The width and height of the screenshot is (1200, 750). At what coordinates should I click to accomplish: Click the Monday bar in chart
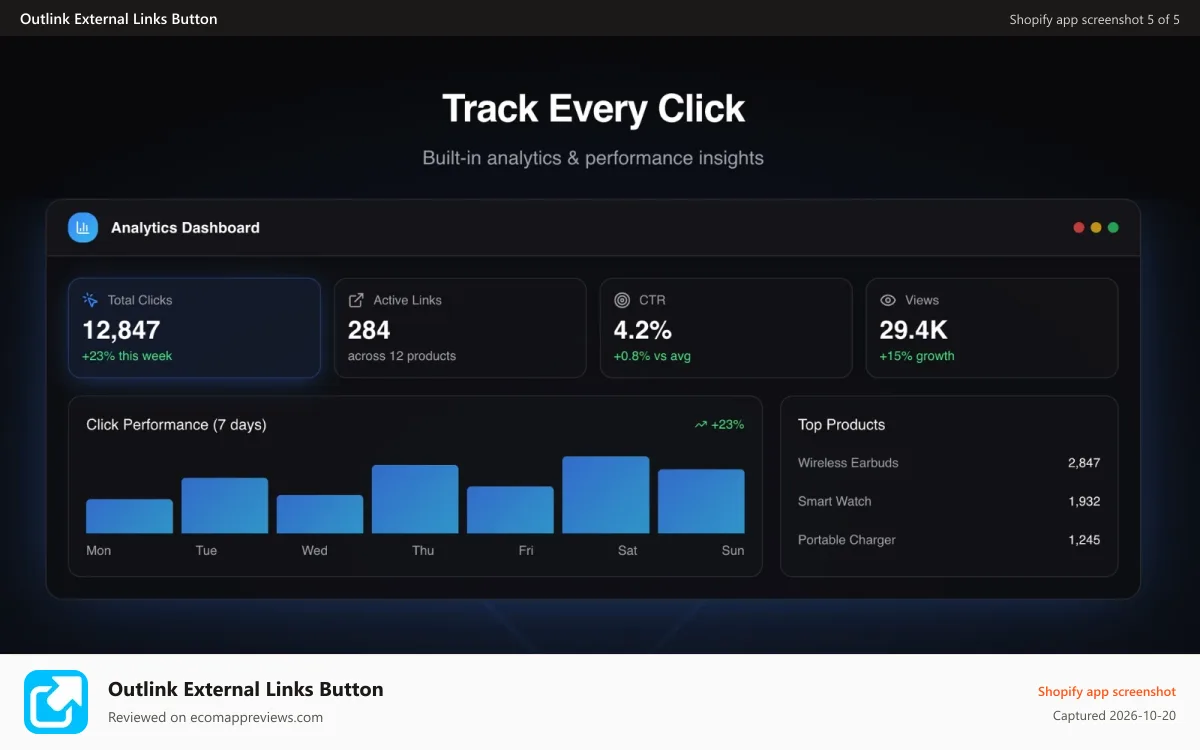[x=129, y=516]
